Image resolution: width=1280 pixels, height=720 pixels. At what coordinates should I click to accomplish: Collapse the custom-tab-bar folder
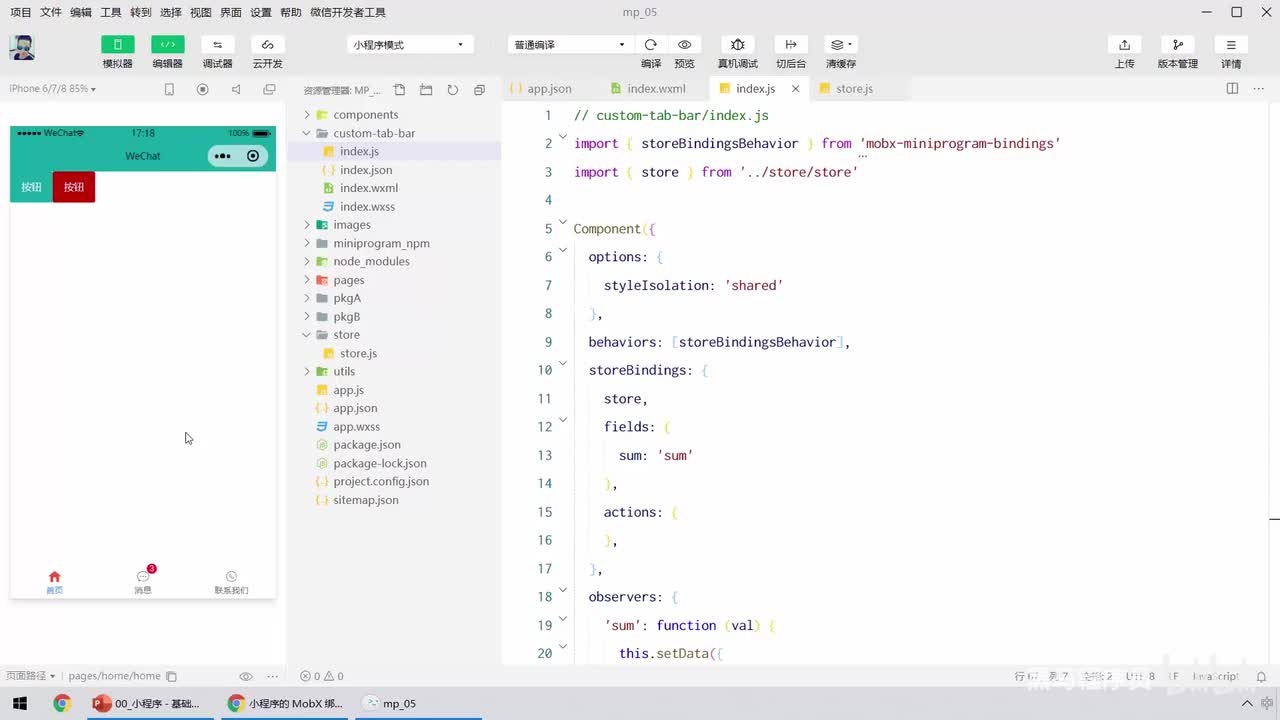tap(307, 133)
